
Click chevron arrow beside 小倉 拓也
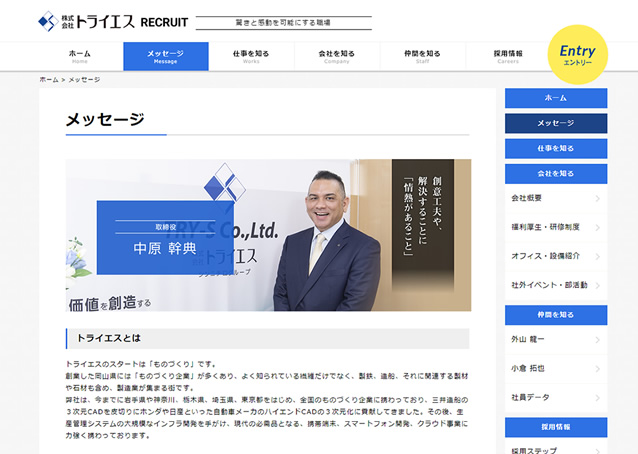597,369
